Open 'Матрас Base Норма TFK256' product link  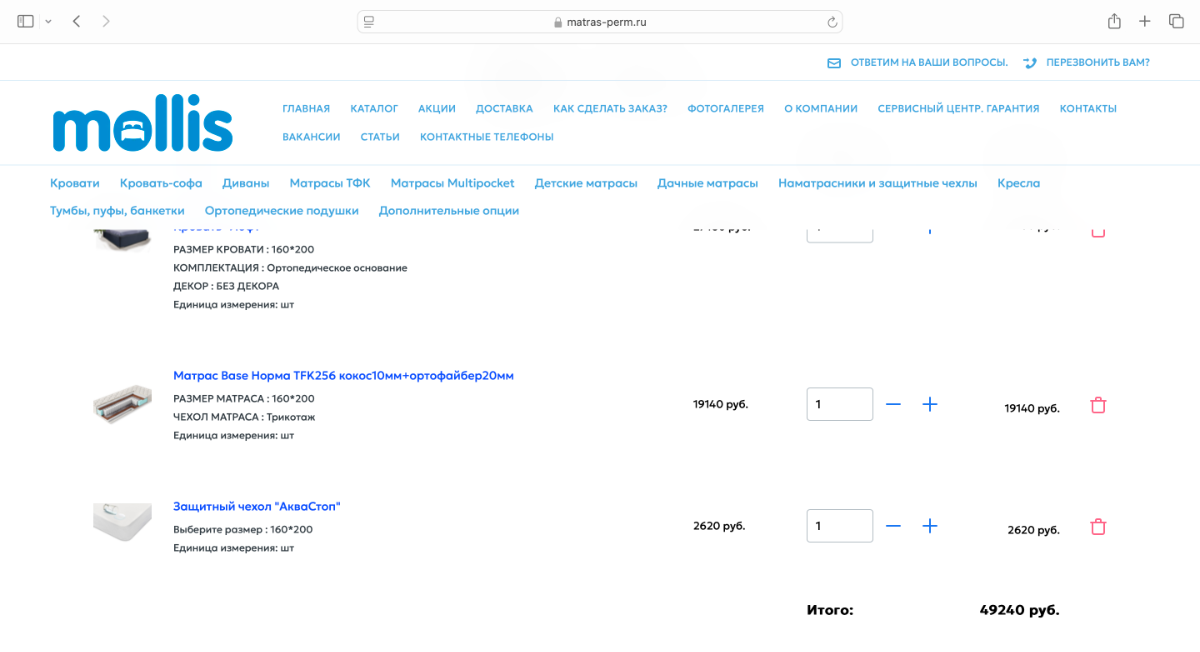[x=343, y=376]
